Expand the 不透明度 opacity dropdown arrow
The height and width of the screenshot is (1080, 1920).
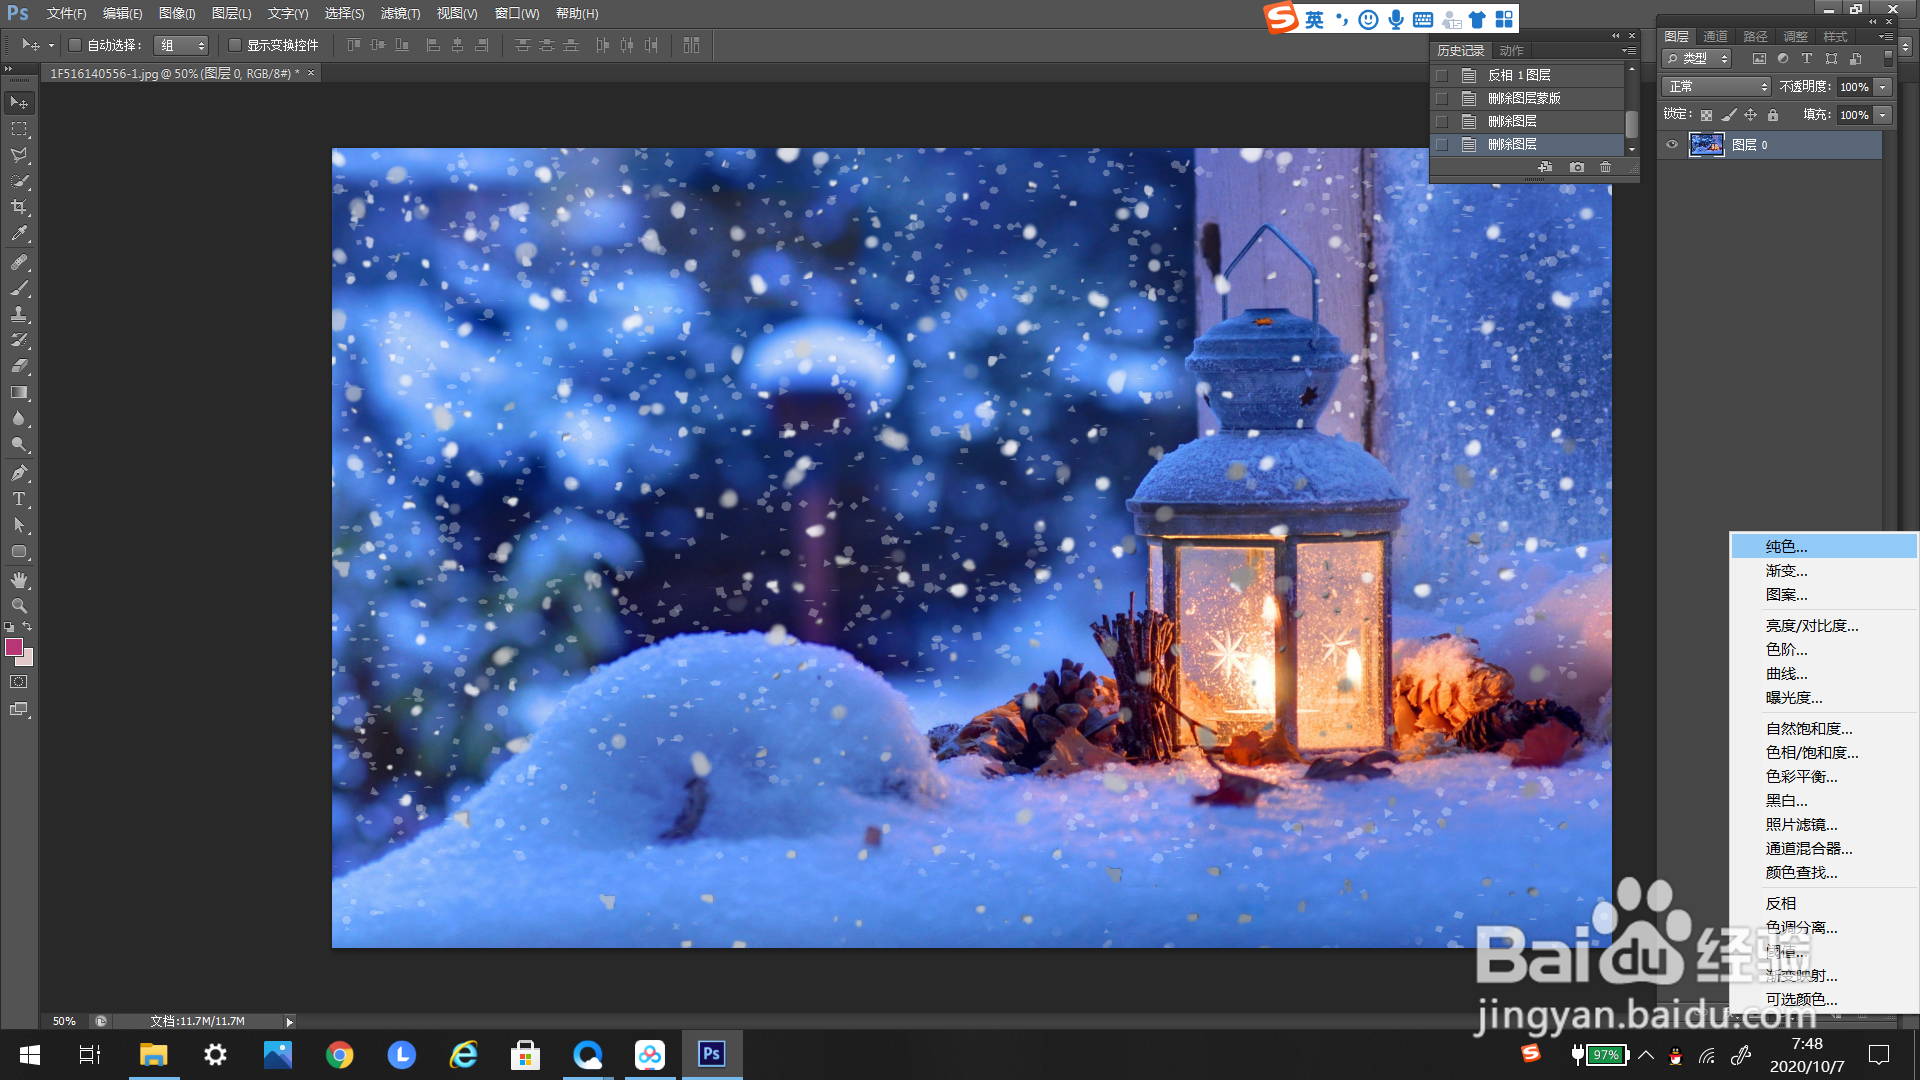coord(1882,87)
